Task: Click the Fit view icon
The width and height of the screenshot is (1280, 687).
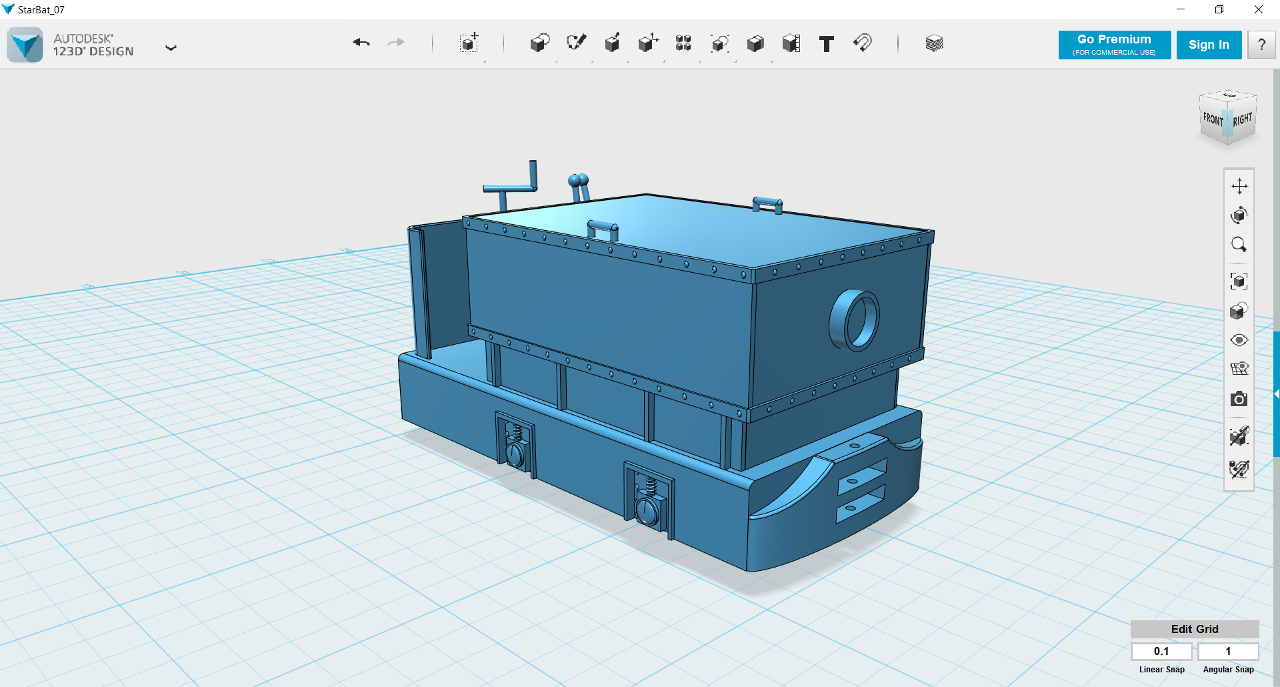Action: (1239, 281)
